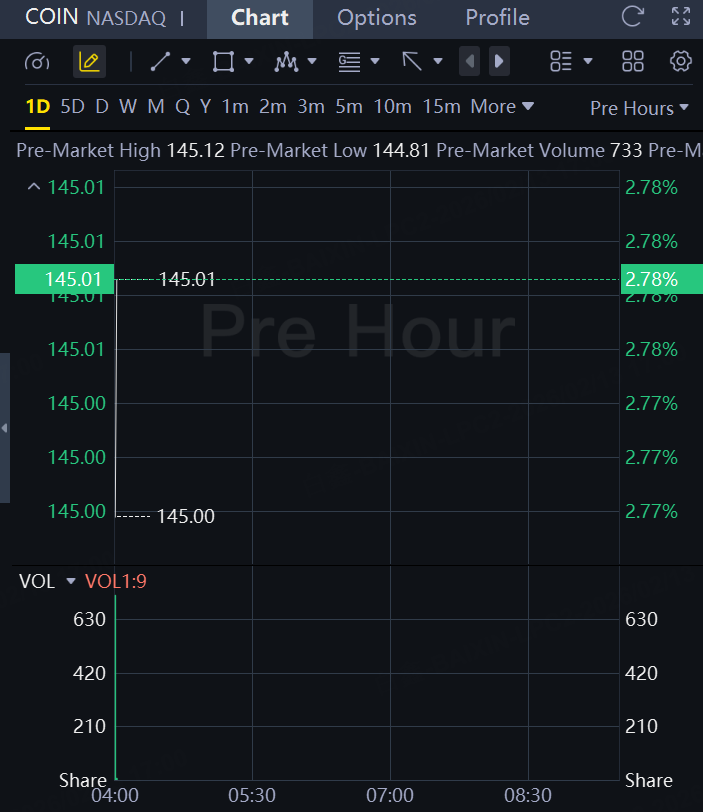
Task: Switch to the Options tab
Action: click(x=377, y=19)
